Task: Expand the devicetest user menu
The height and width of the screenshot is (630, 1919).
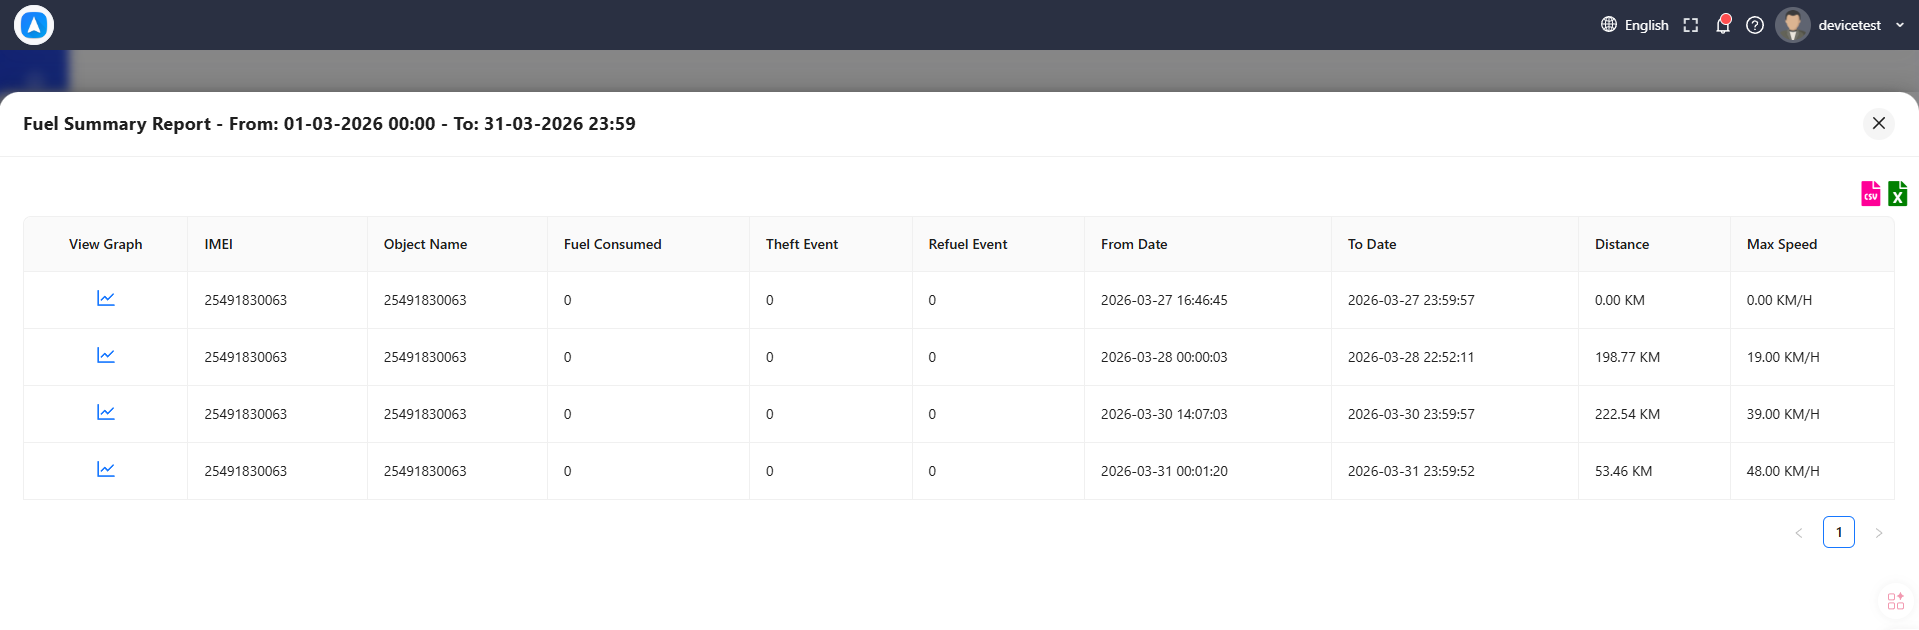Action: point(1899,25)
